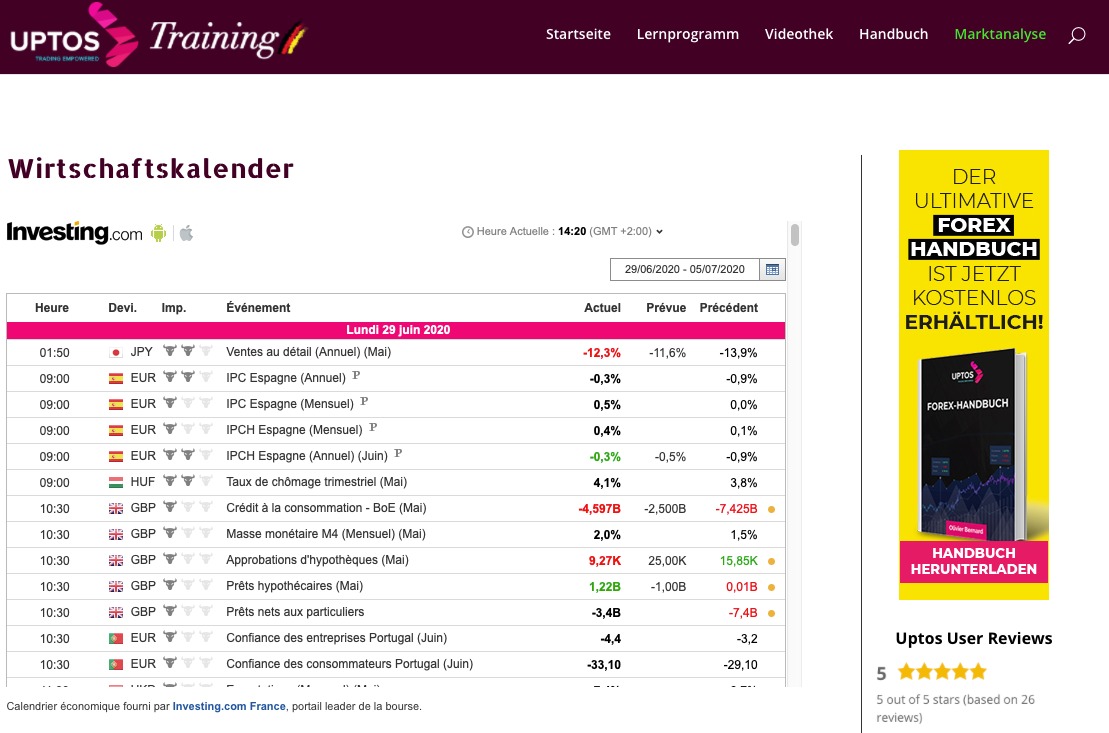Select the Marktanalyse menu item
The image size is (1109, 733).
(x=1000, y=34)
